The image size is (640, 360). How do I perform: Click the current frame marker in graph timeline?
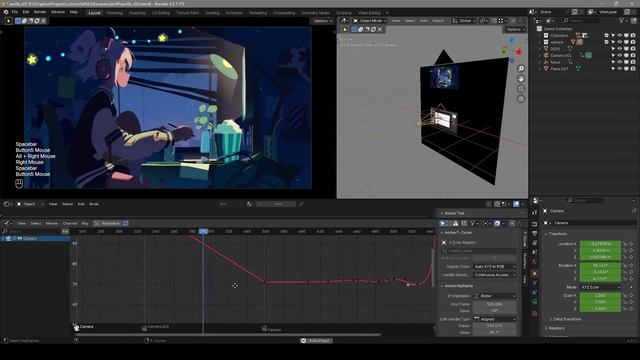(203, 231)
